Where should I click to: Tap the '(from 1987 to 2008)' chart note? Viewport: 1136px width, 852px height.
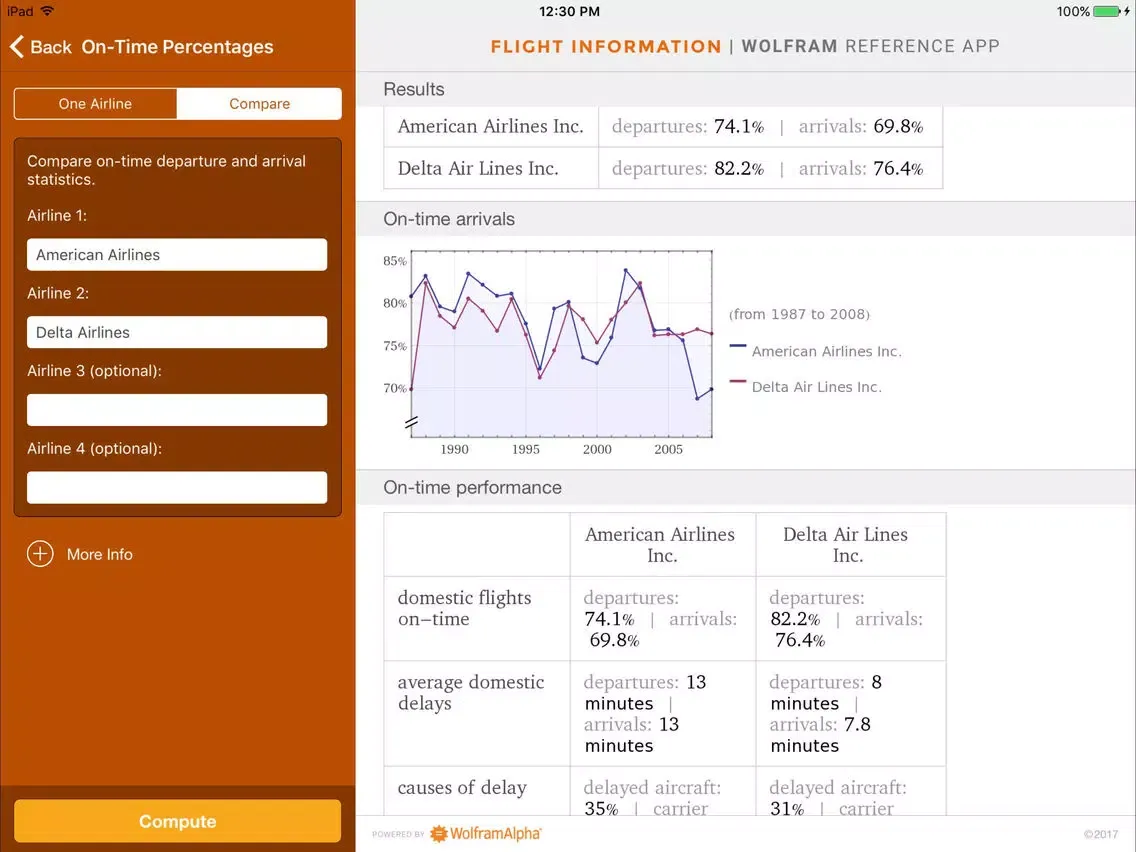(799, 314)
